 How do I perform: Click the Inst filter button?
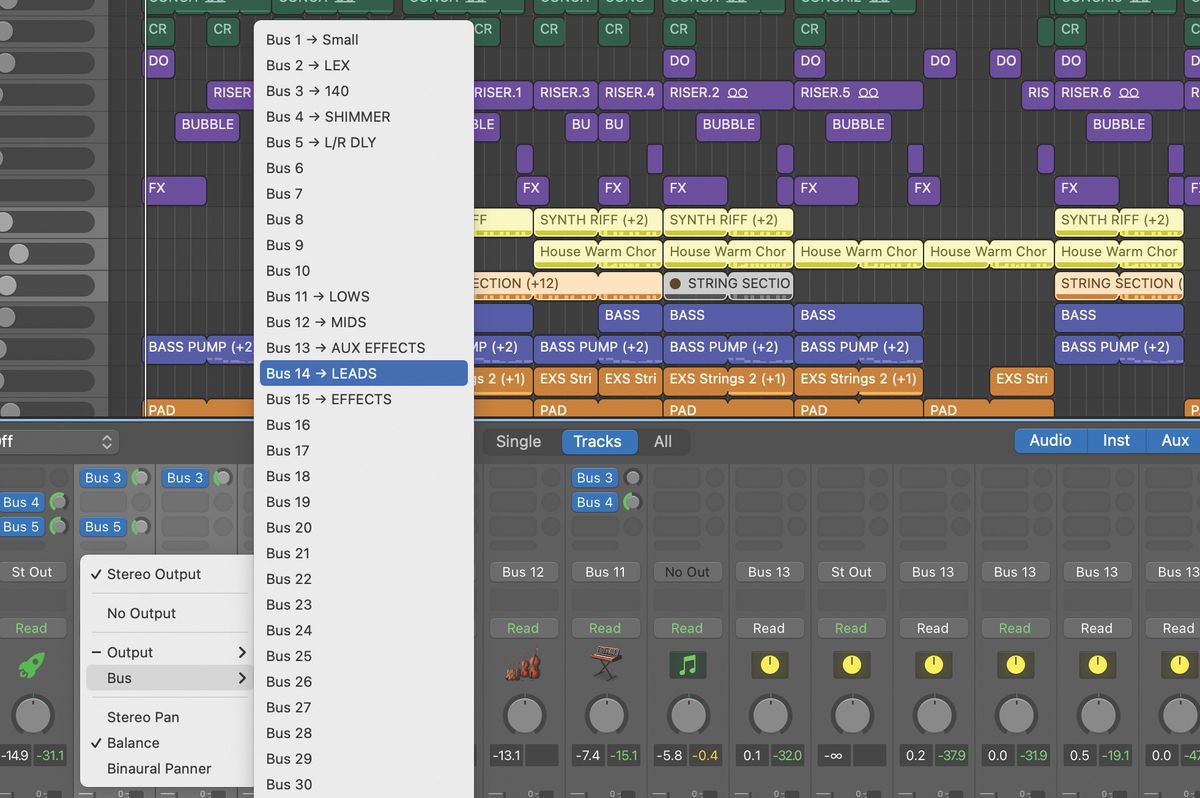(x=1115, y=439)
